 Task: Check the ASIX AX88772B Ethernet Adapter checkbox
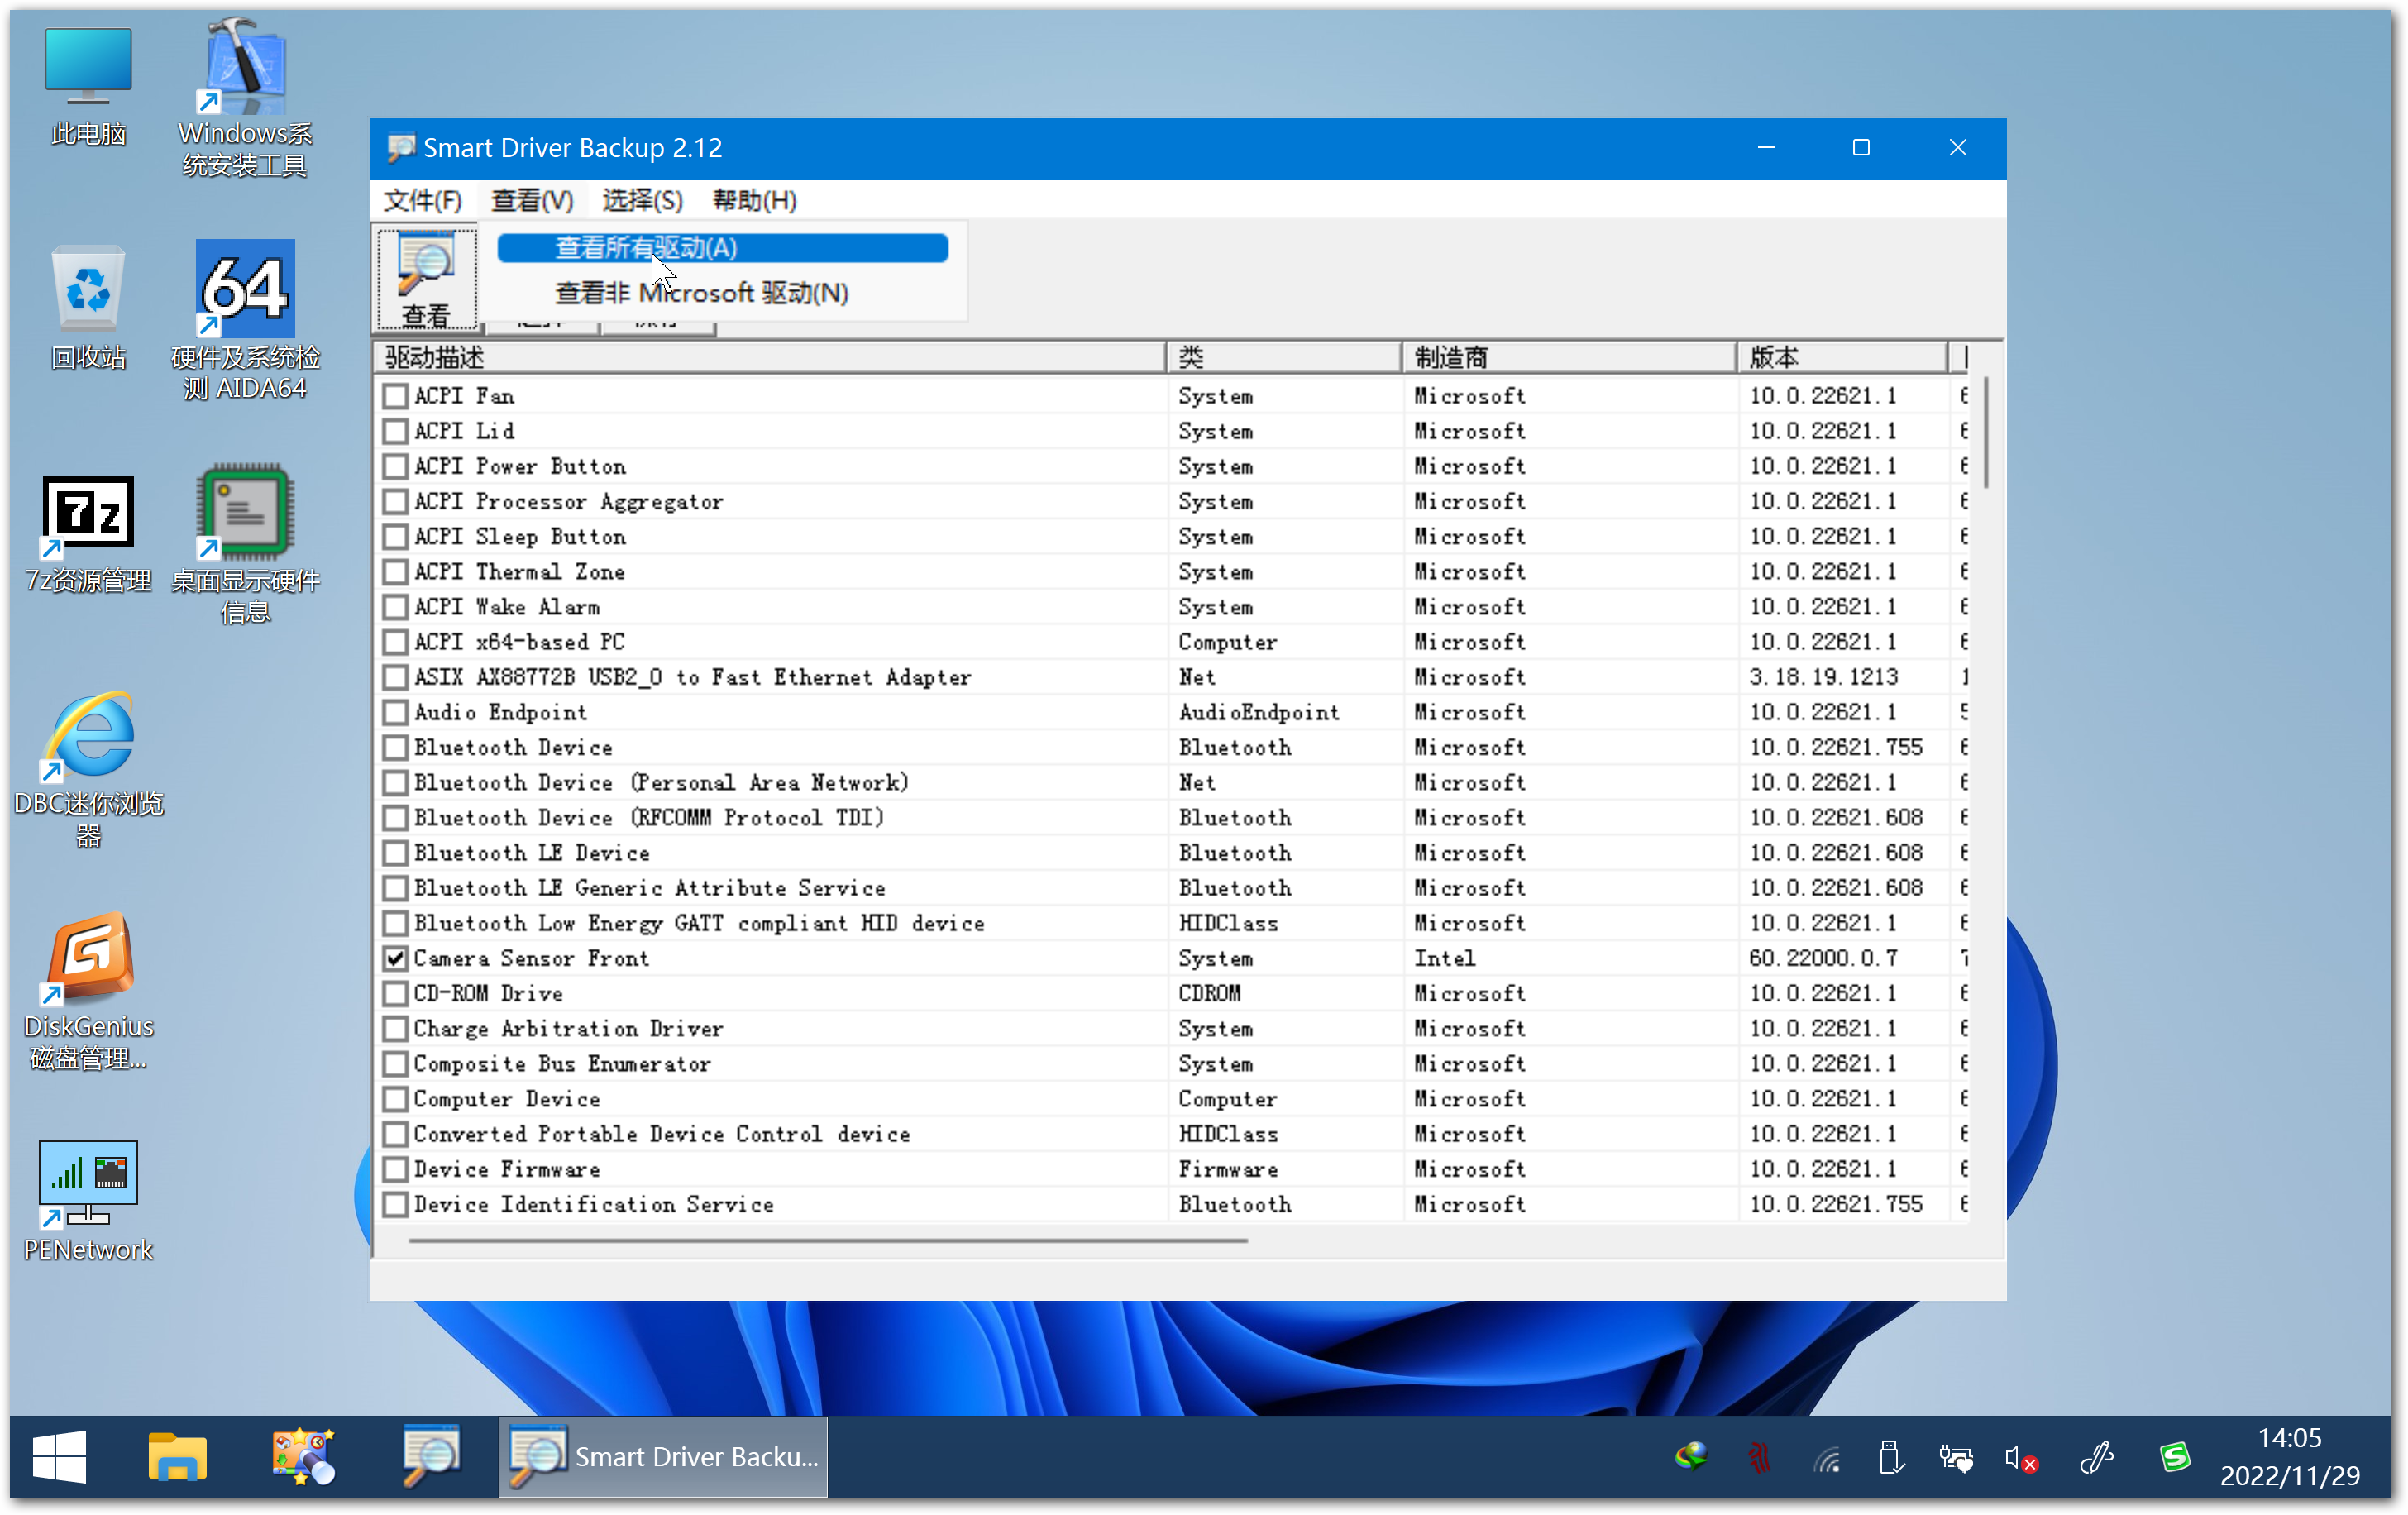396,677
